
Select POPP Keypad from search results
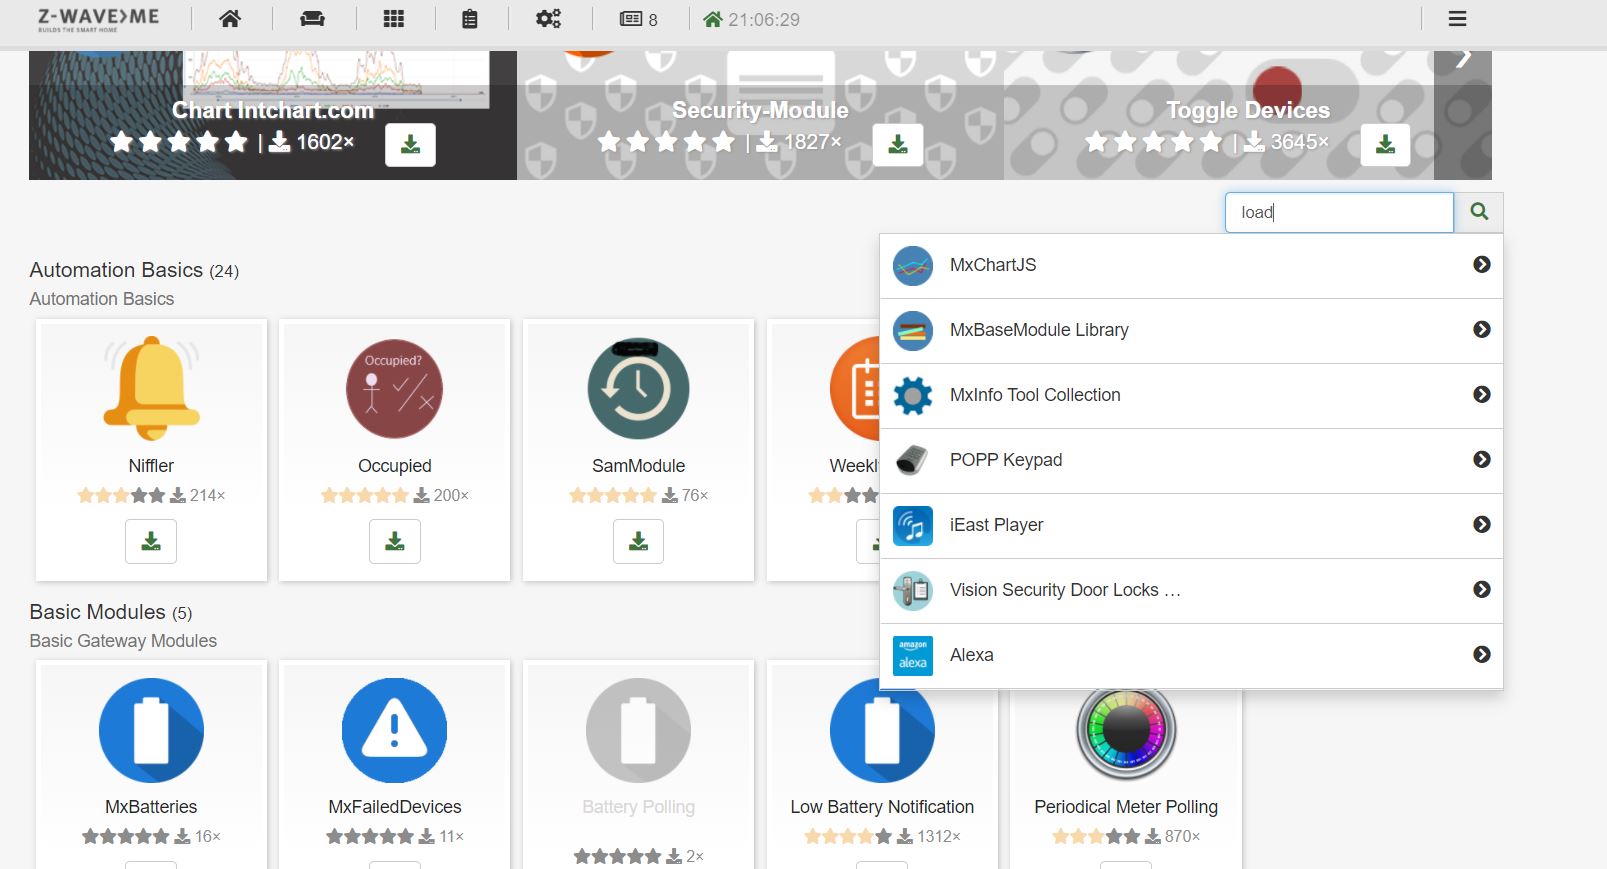1005,460
